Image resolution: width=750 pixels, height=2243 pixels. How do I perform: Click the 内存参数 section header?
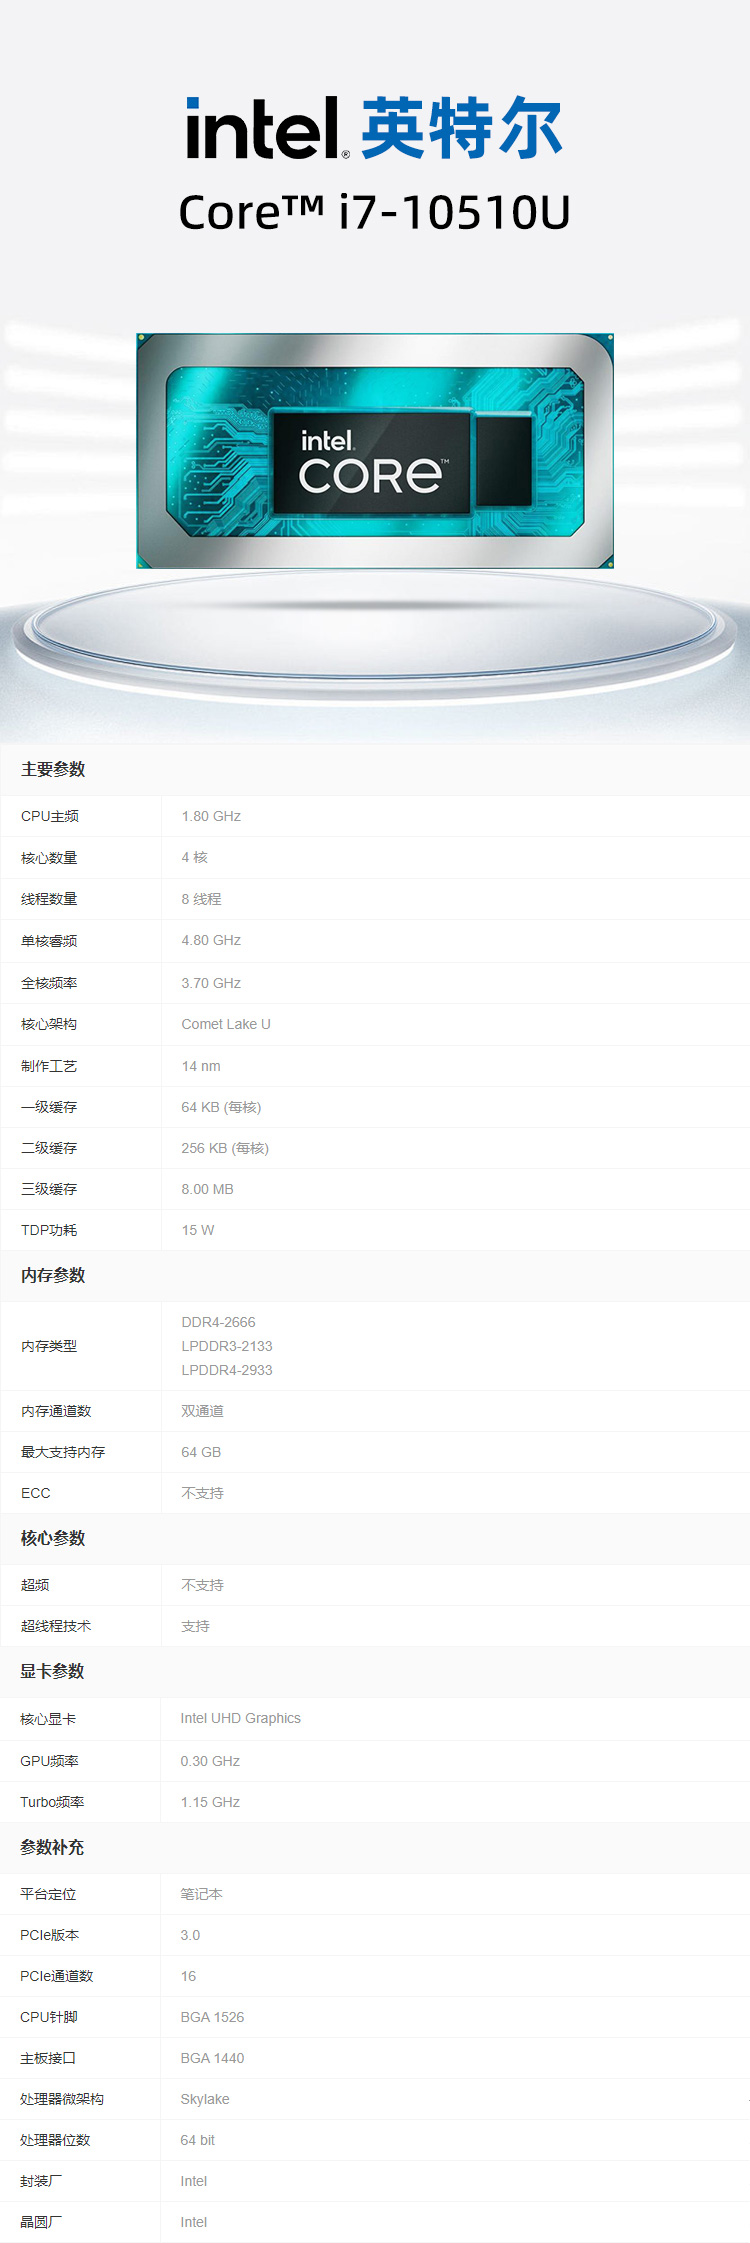[53, 1275]
